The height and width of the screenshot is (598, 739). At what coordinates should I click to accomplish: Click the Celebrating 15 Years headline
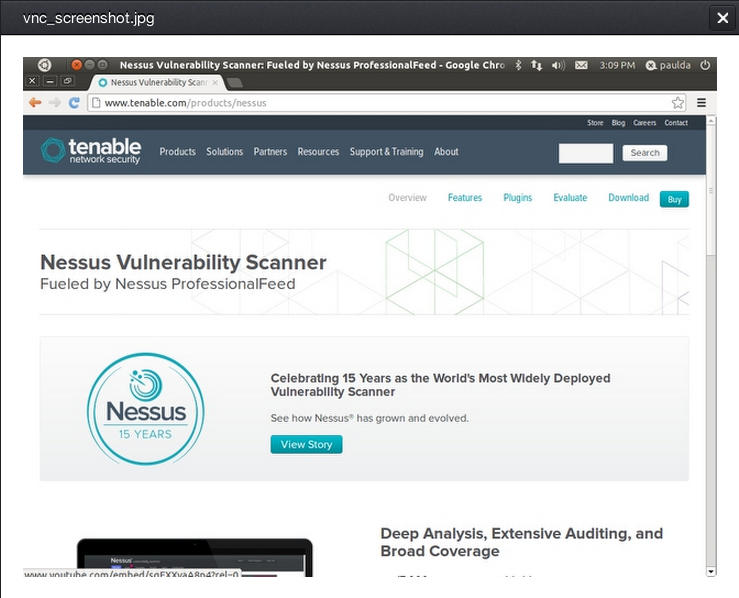tap(440, 385)
